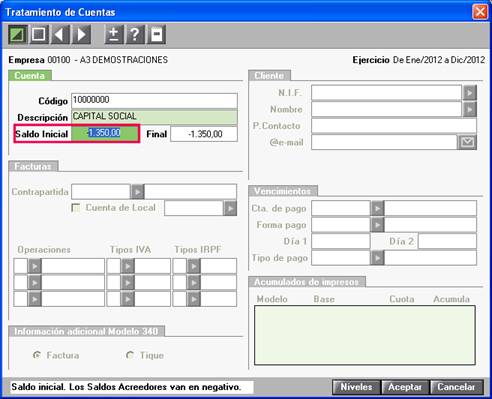Click the plus/minus toolbar icon
Image resolution: width=492 pixels, height=399 pixels.
coord(114,34)
